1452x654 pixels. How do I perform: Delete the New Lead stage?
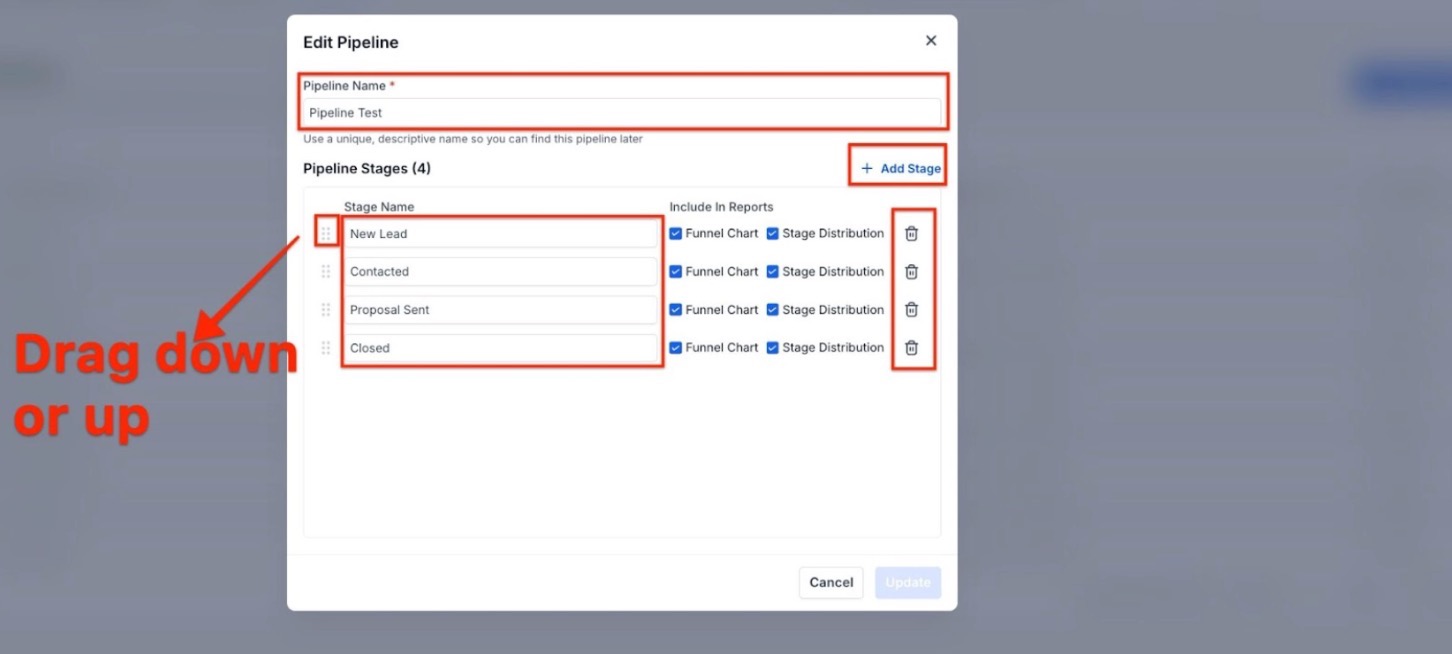click(x=911, y=234)
